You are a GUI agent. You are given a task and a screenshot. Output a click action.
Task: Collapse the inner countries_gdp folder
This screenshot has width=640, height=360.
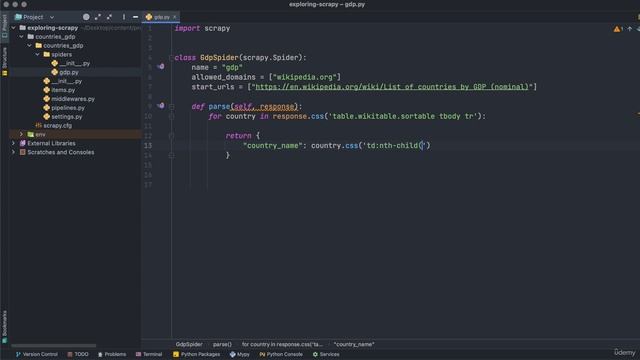click(x=29, y=46)
